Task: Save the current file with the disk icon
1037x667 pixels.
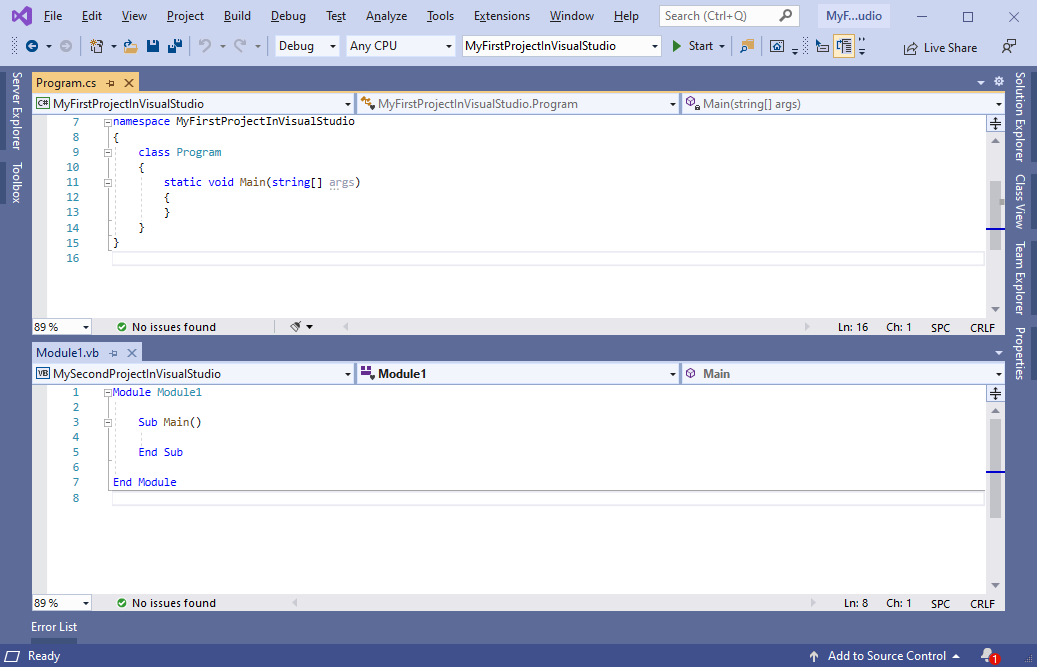Action: 153,46
